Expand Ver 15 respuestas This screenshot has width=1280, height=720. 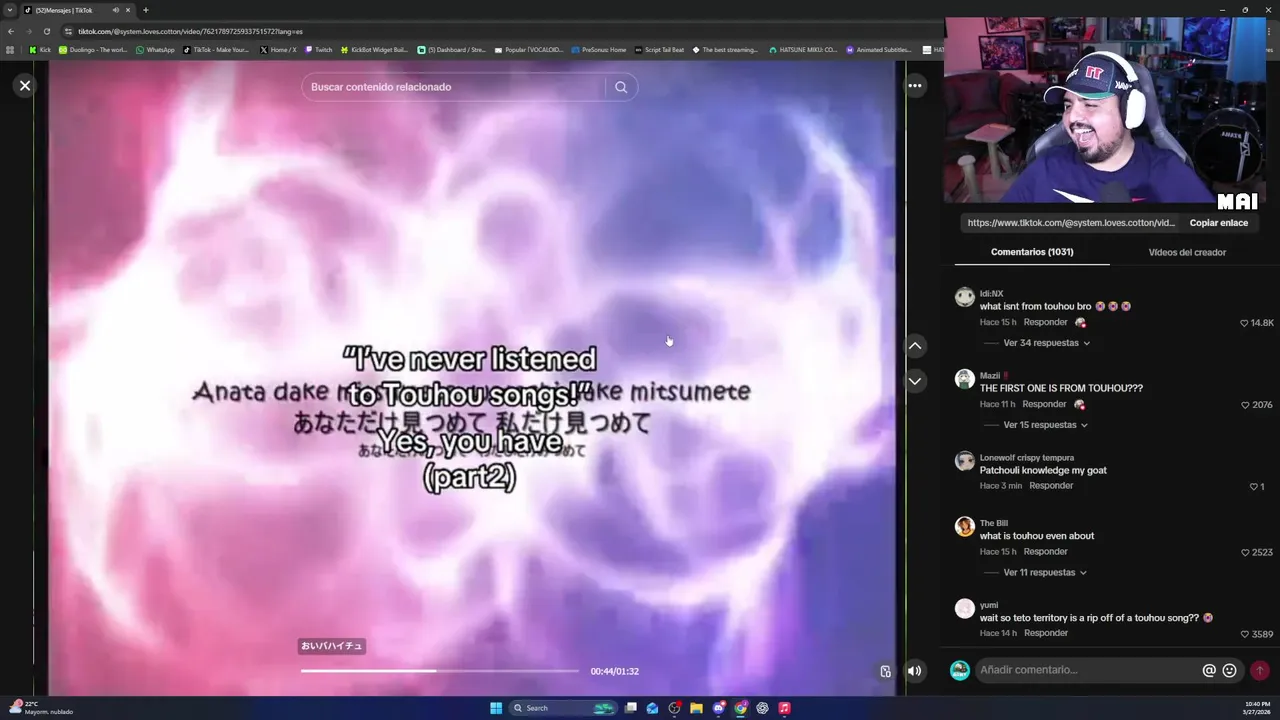click(x=1046, y=425)
